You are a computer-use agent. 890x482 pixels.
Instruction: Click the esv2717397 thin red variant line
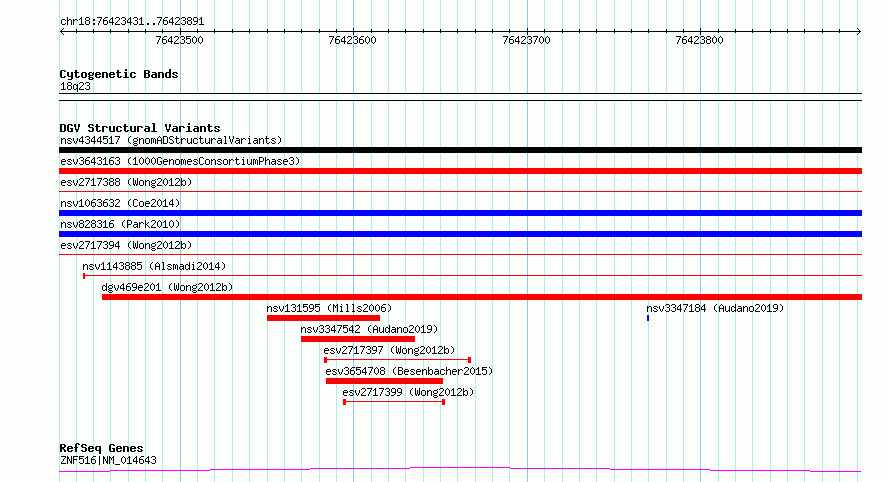pos(397,360)
